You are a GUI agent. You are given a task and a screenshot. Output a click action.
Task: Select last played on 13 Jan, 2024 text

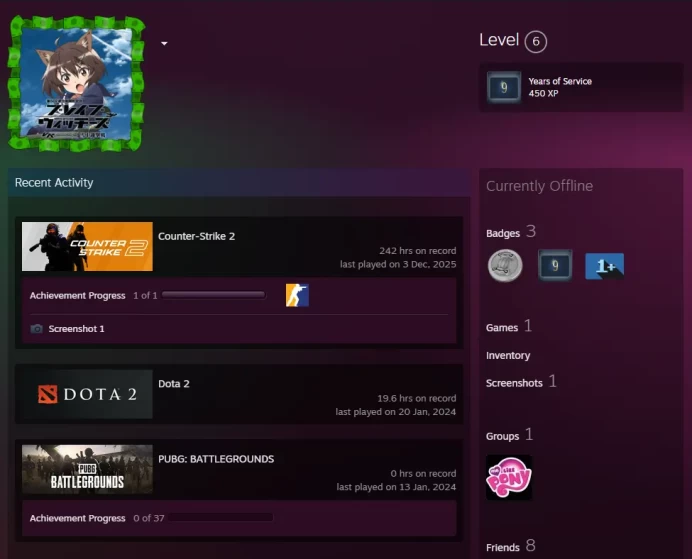point(396,487)
